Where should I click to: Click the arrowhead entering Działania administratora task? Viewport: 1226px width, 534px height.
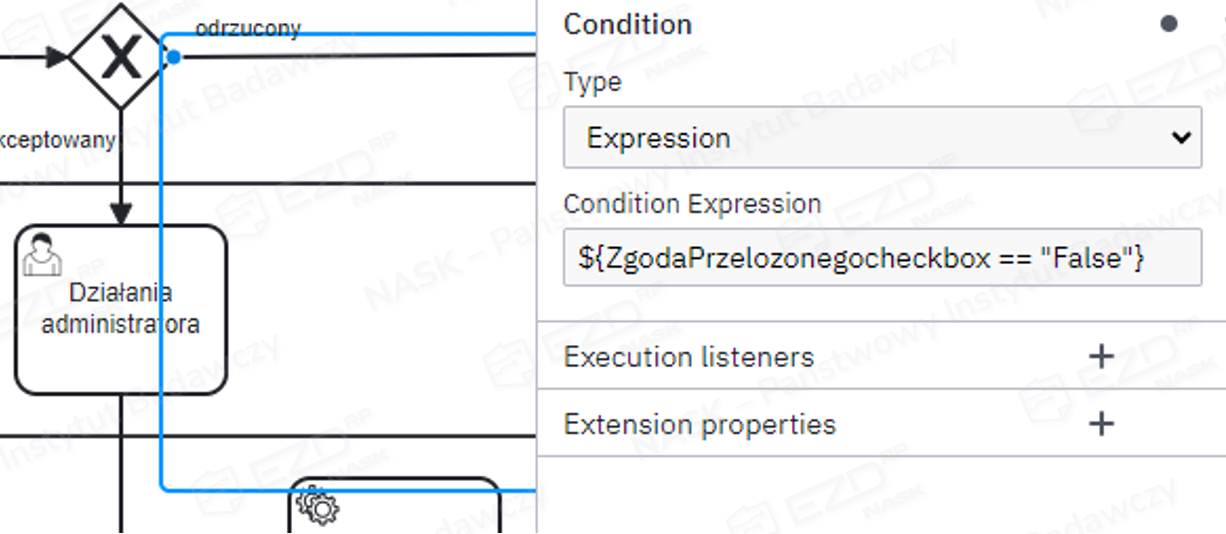(120, 213)
